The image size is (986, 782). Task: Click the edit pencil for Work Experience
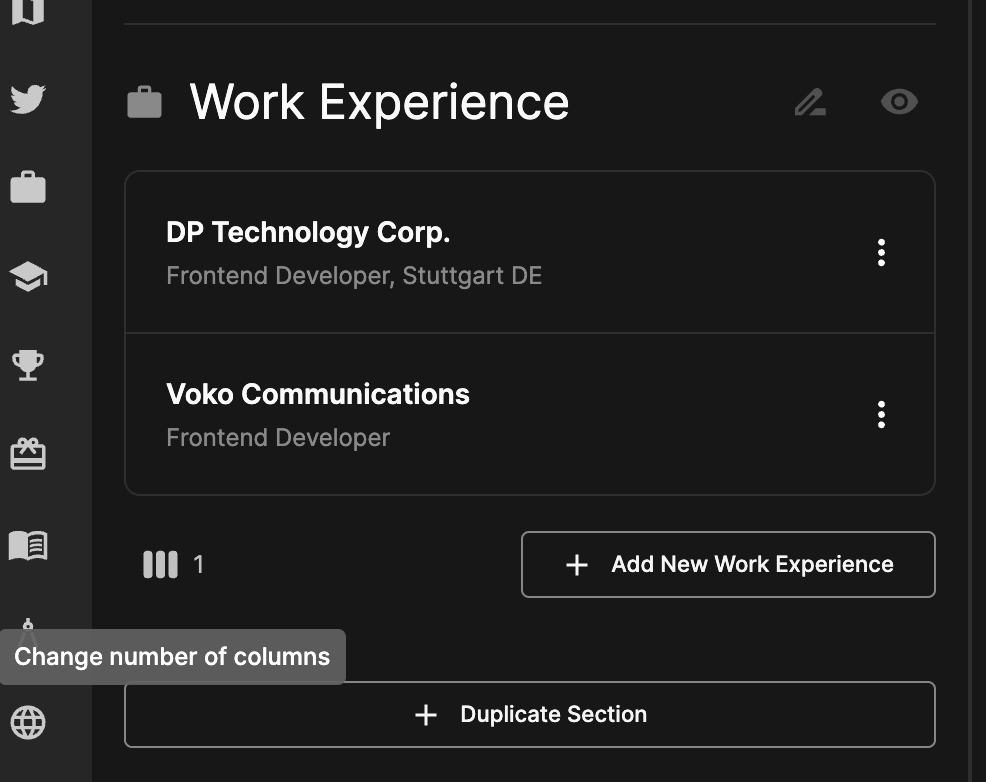click(x=809, y=101)
